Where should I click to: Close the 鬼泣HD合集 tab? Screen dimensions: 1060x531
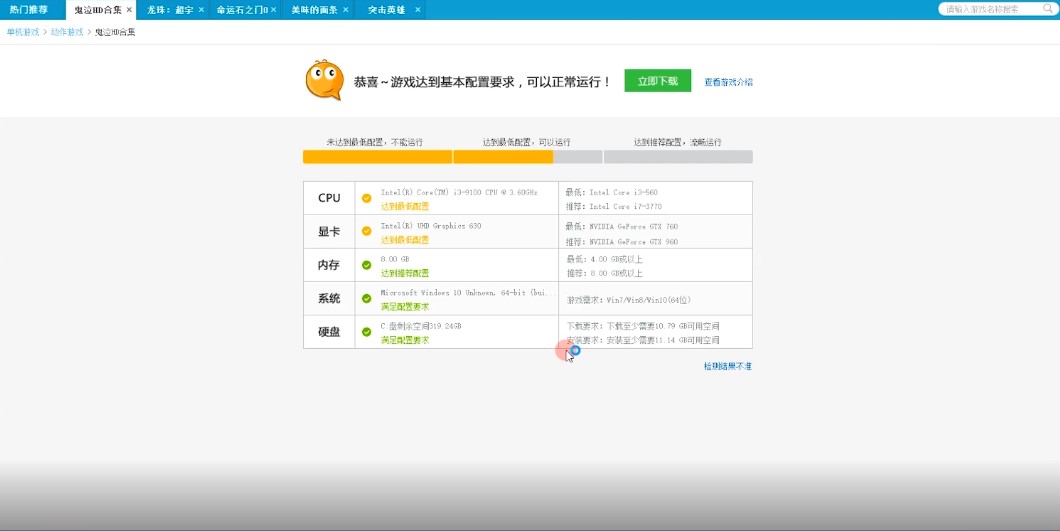129,10
